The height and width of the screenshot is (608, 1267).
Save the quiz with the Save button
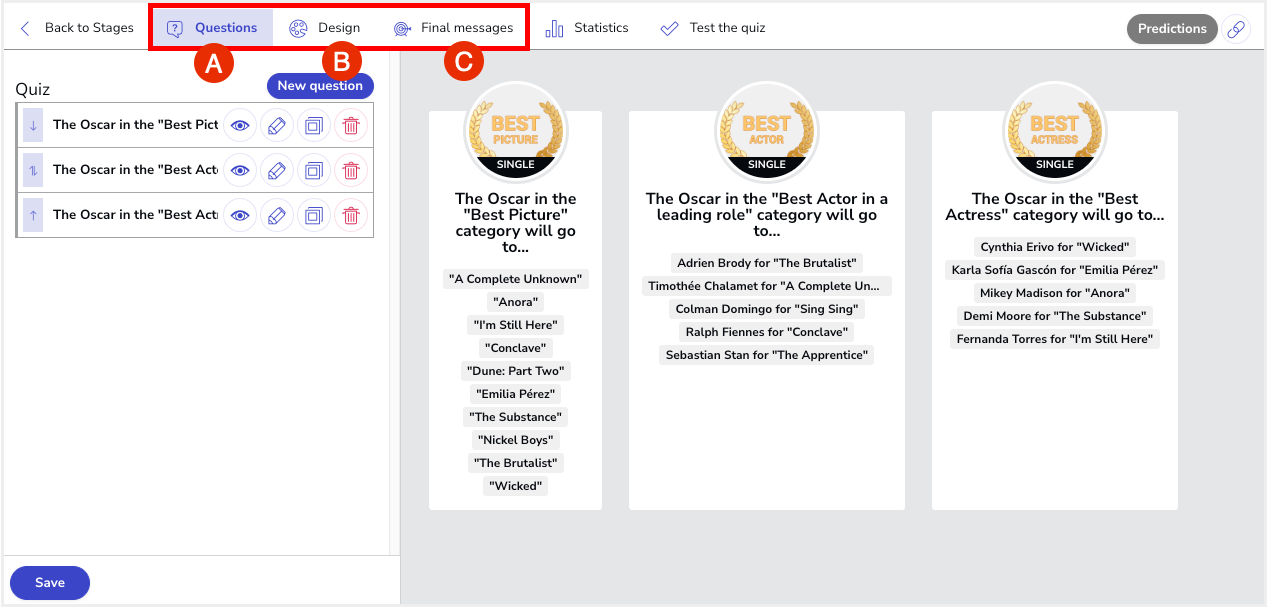point(50,583)
